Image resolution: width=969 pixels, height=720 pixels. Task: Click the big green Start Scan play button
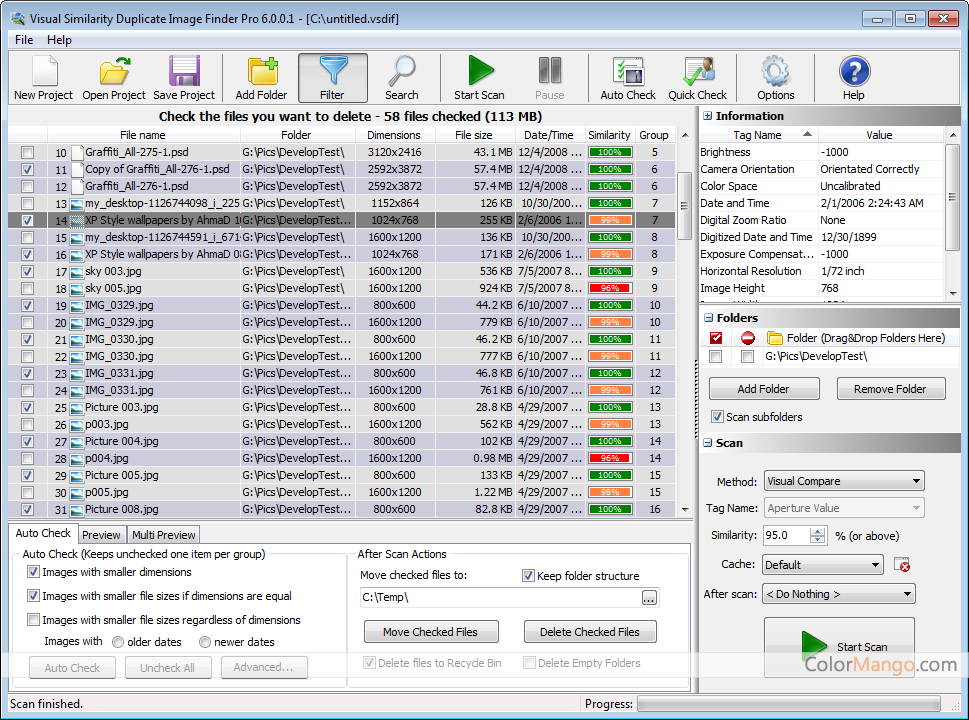pyautogui.click(x=839, y=647)
